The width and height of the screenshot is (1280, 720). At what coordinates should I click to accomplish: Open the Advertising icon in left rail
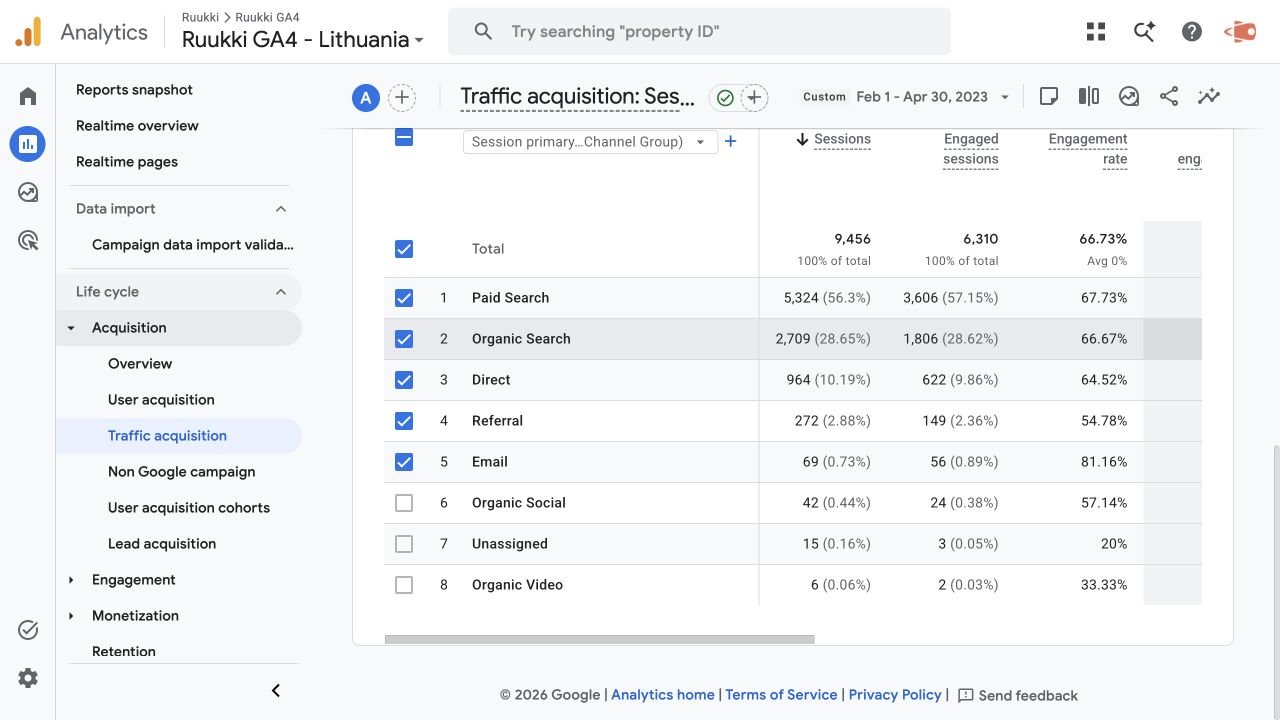[28, 240]
